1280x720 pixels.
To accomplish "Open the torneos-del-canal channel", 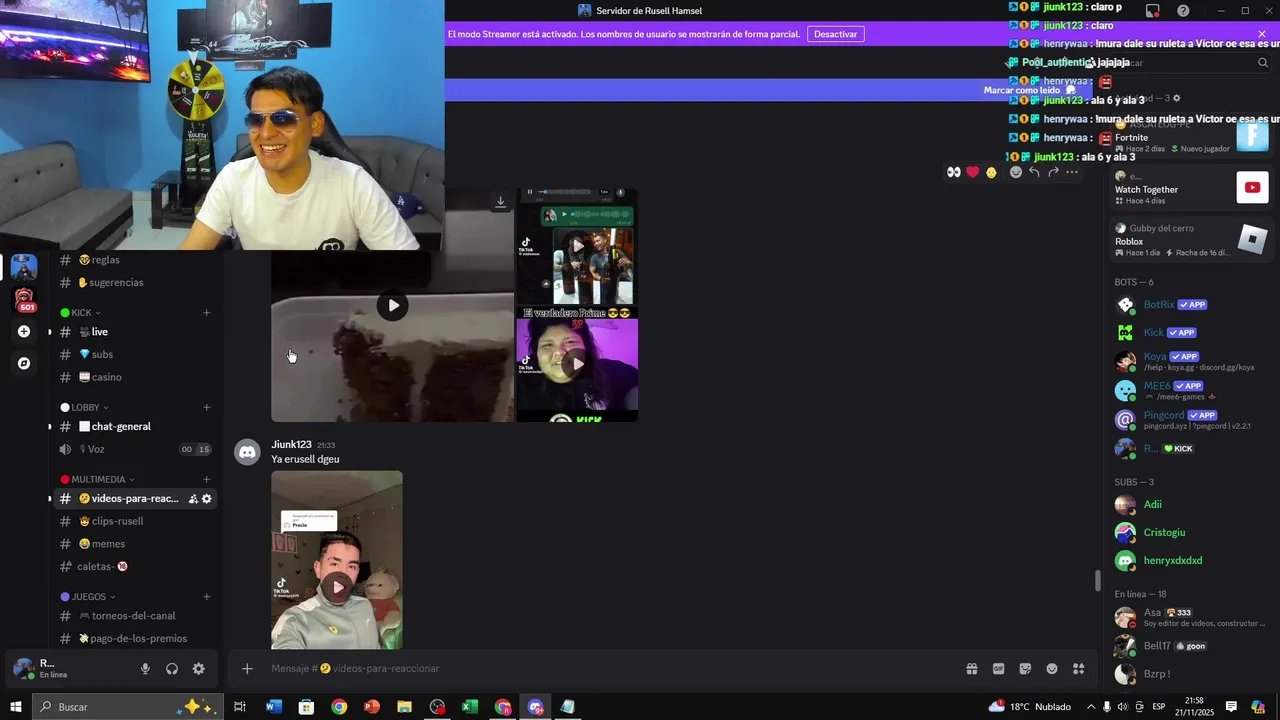I will (134, 616).
